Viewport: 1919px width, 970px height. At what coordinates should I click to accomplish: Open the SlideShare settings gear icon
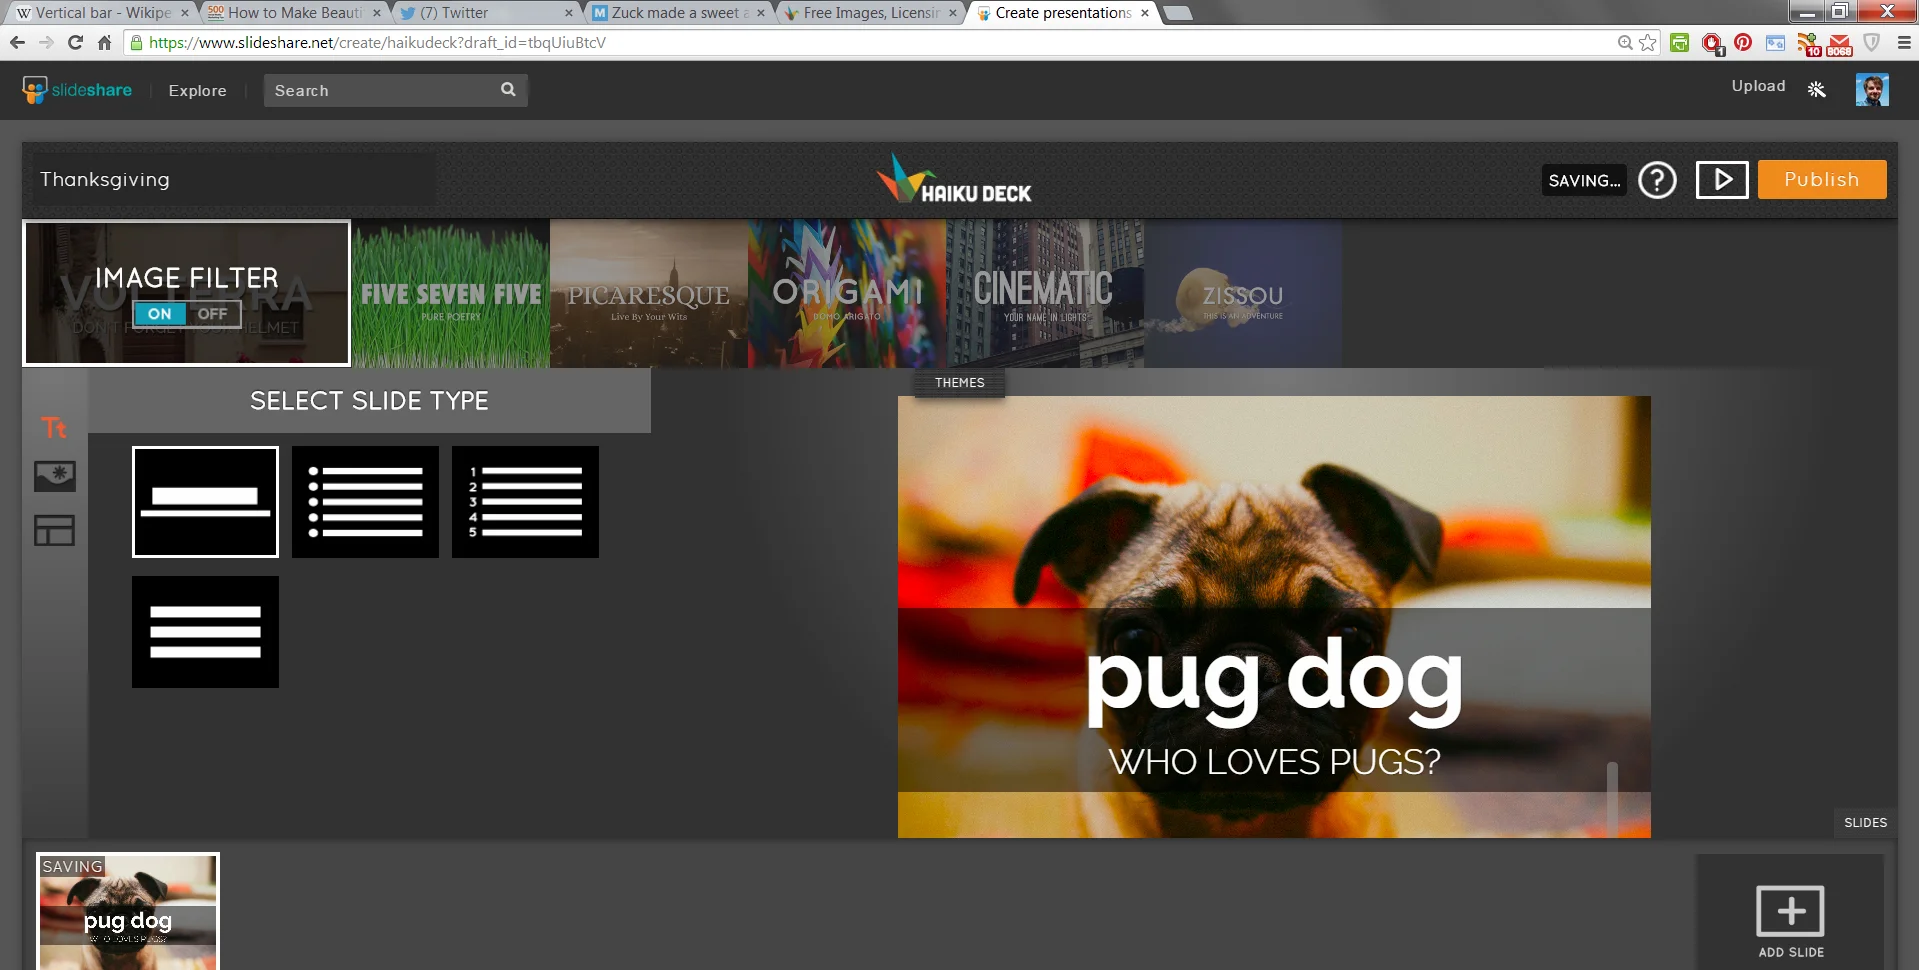point(1817,90)
